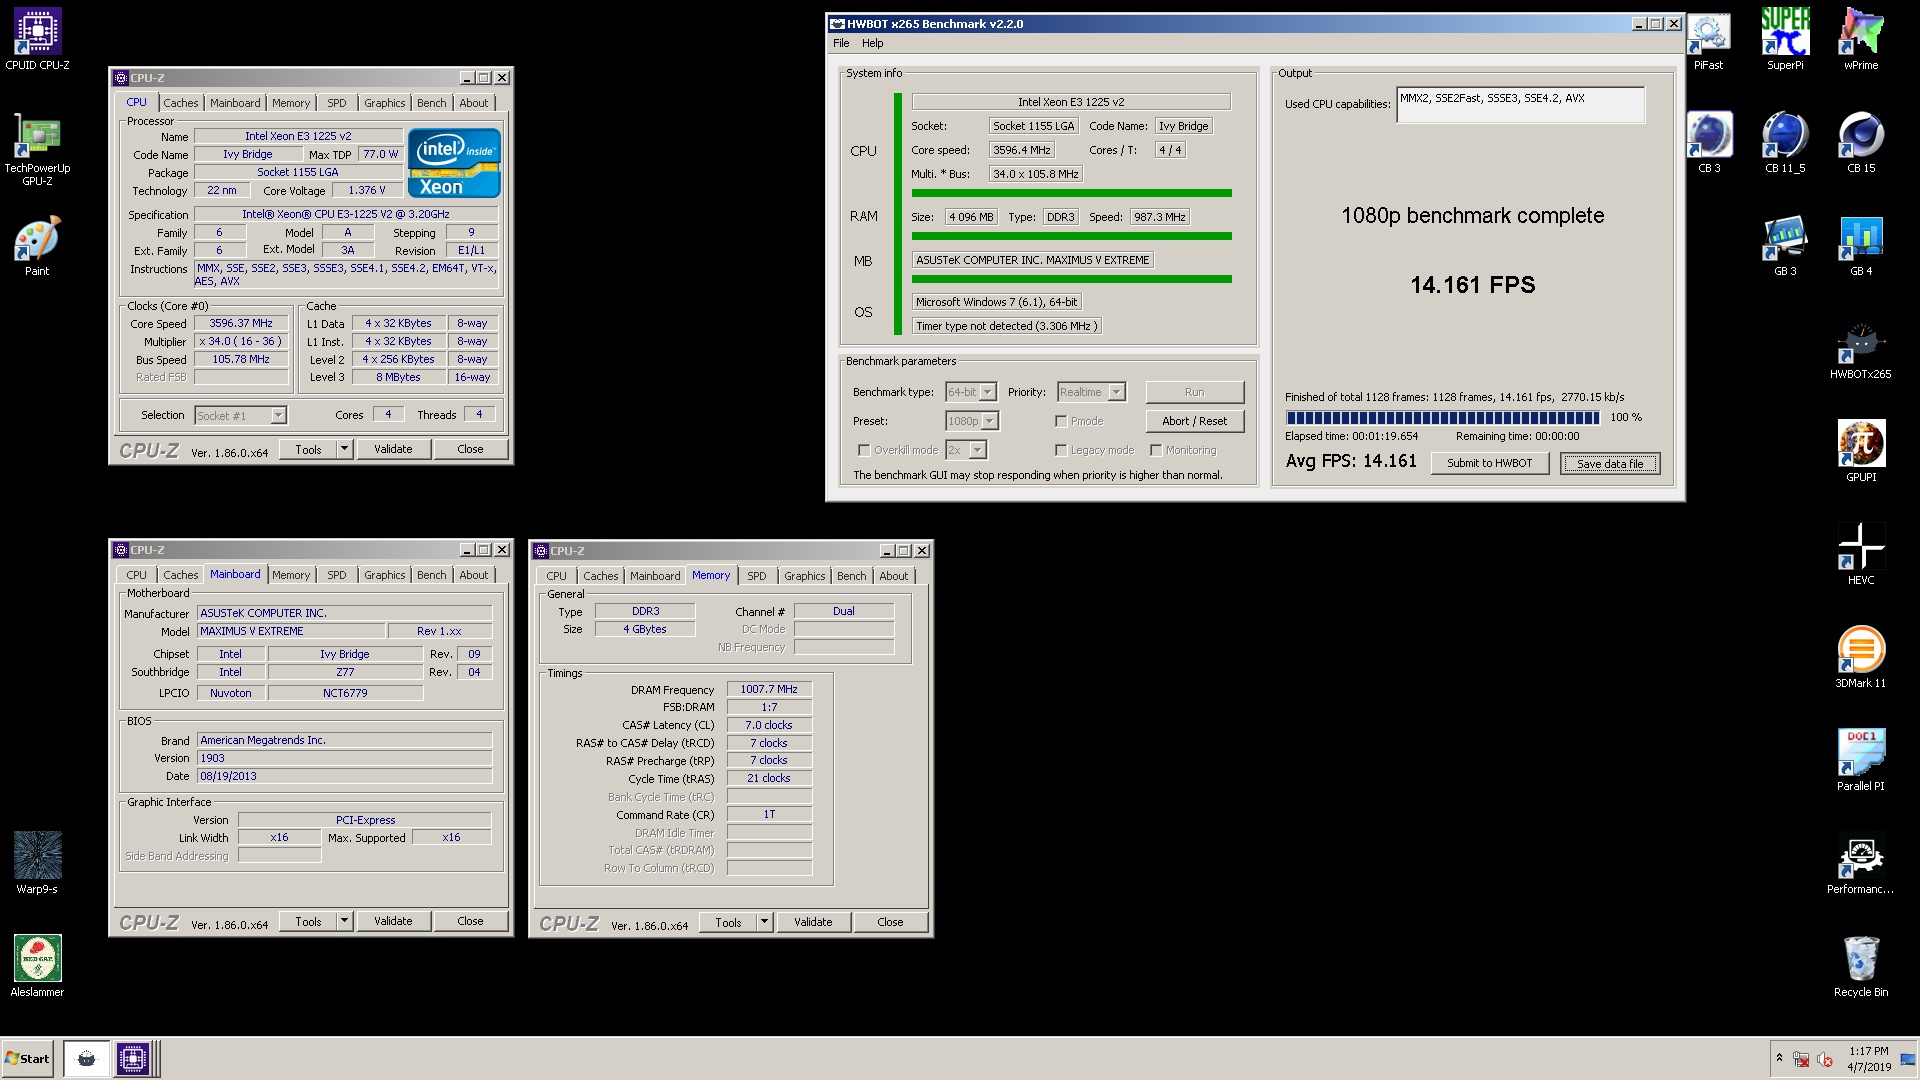Screen dimensions: 1920x1080
Task: Click Intel Xeon logo in CPU-Z
Action: click(x=454, y=162)
